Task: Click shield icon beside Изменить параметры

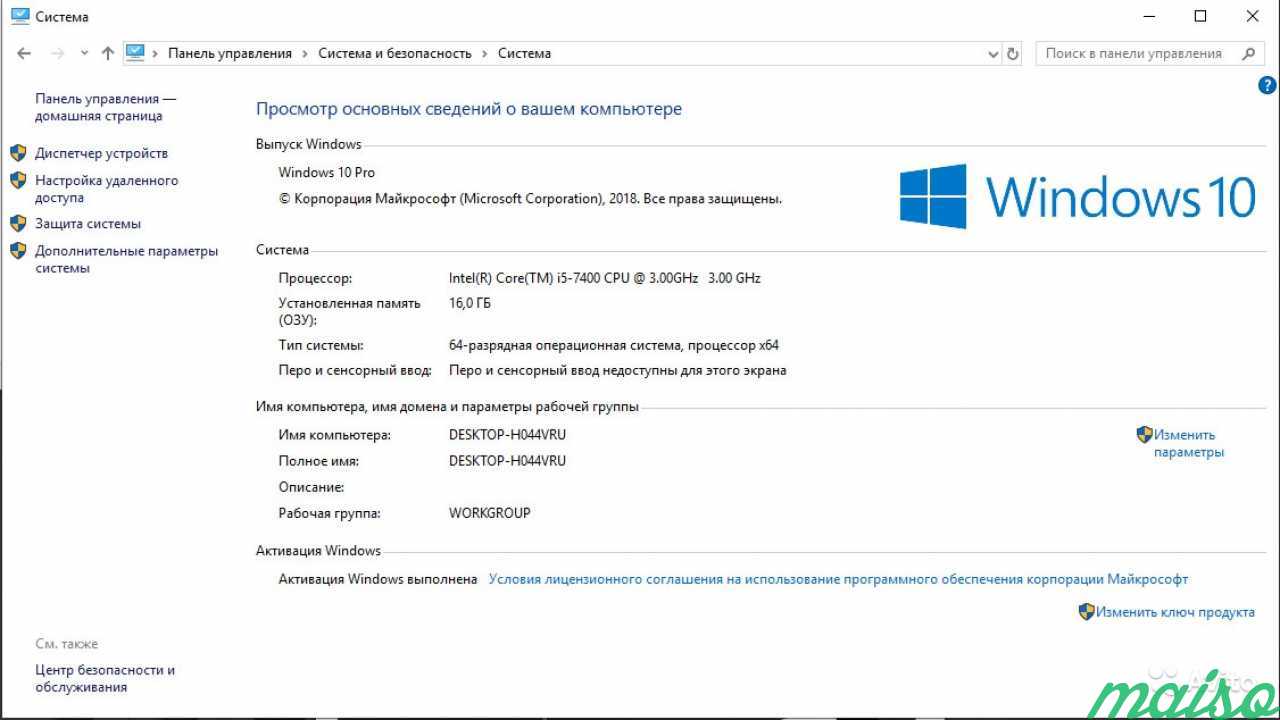Action: coord(1144,435)
